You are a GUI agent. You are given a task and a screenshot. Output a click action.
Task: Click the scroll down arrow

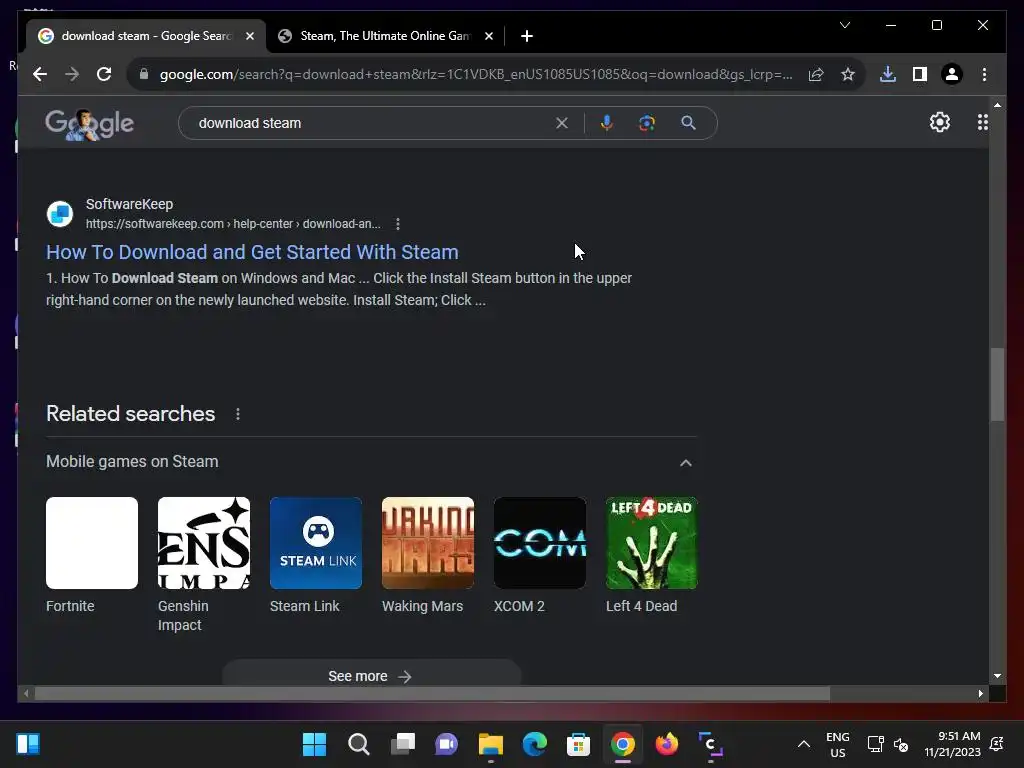pos(997,676)
